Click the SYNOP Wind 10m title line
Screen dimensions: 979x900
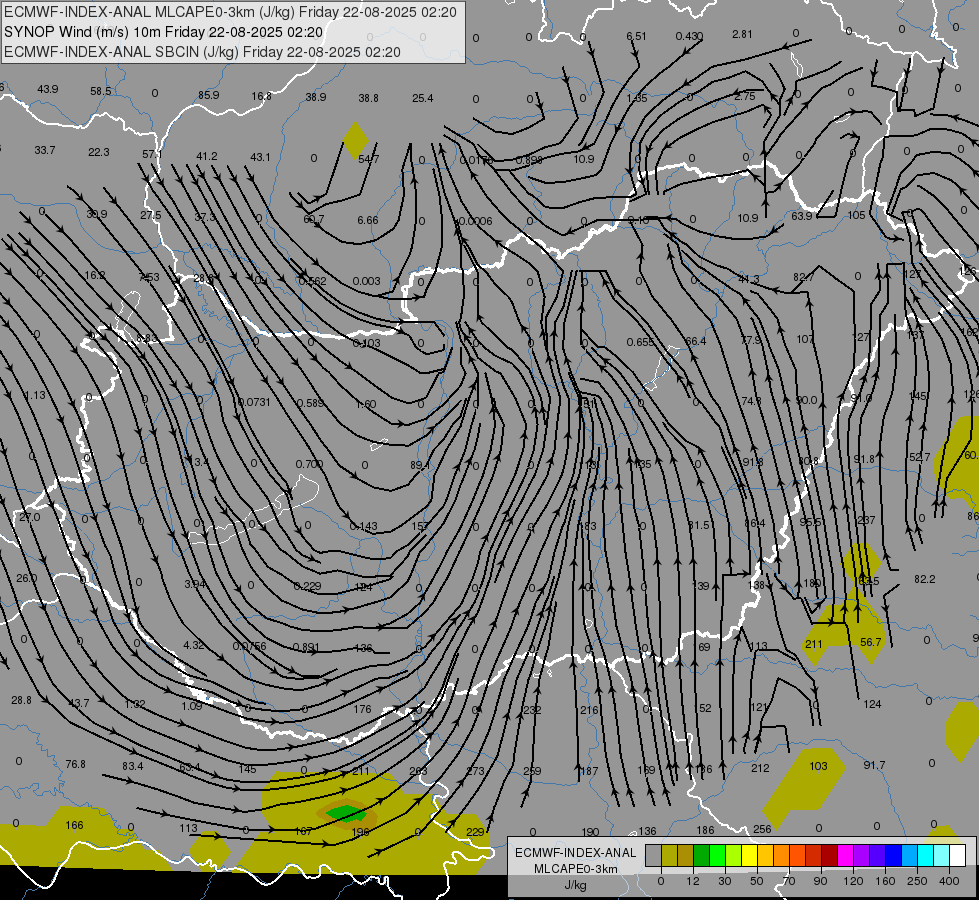tap(163, 32)
